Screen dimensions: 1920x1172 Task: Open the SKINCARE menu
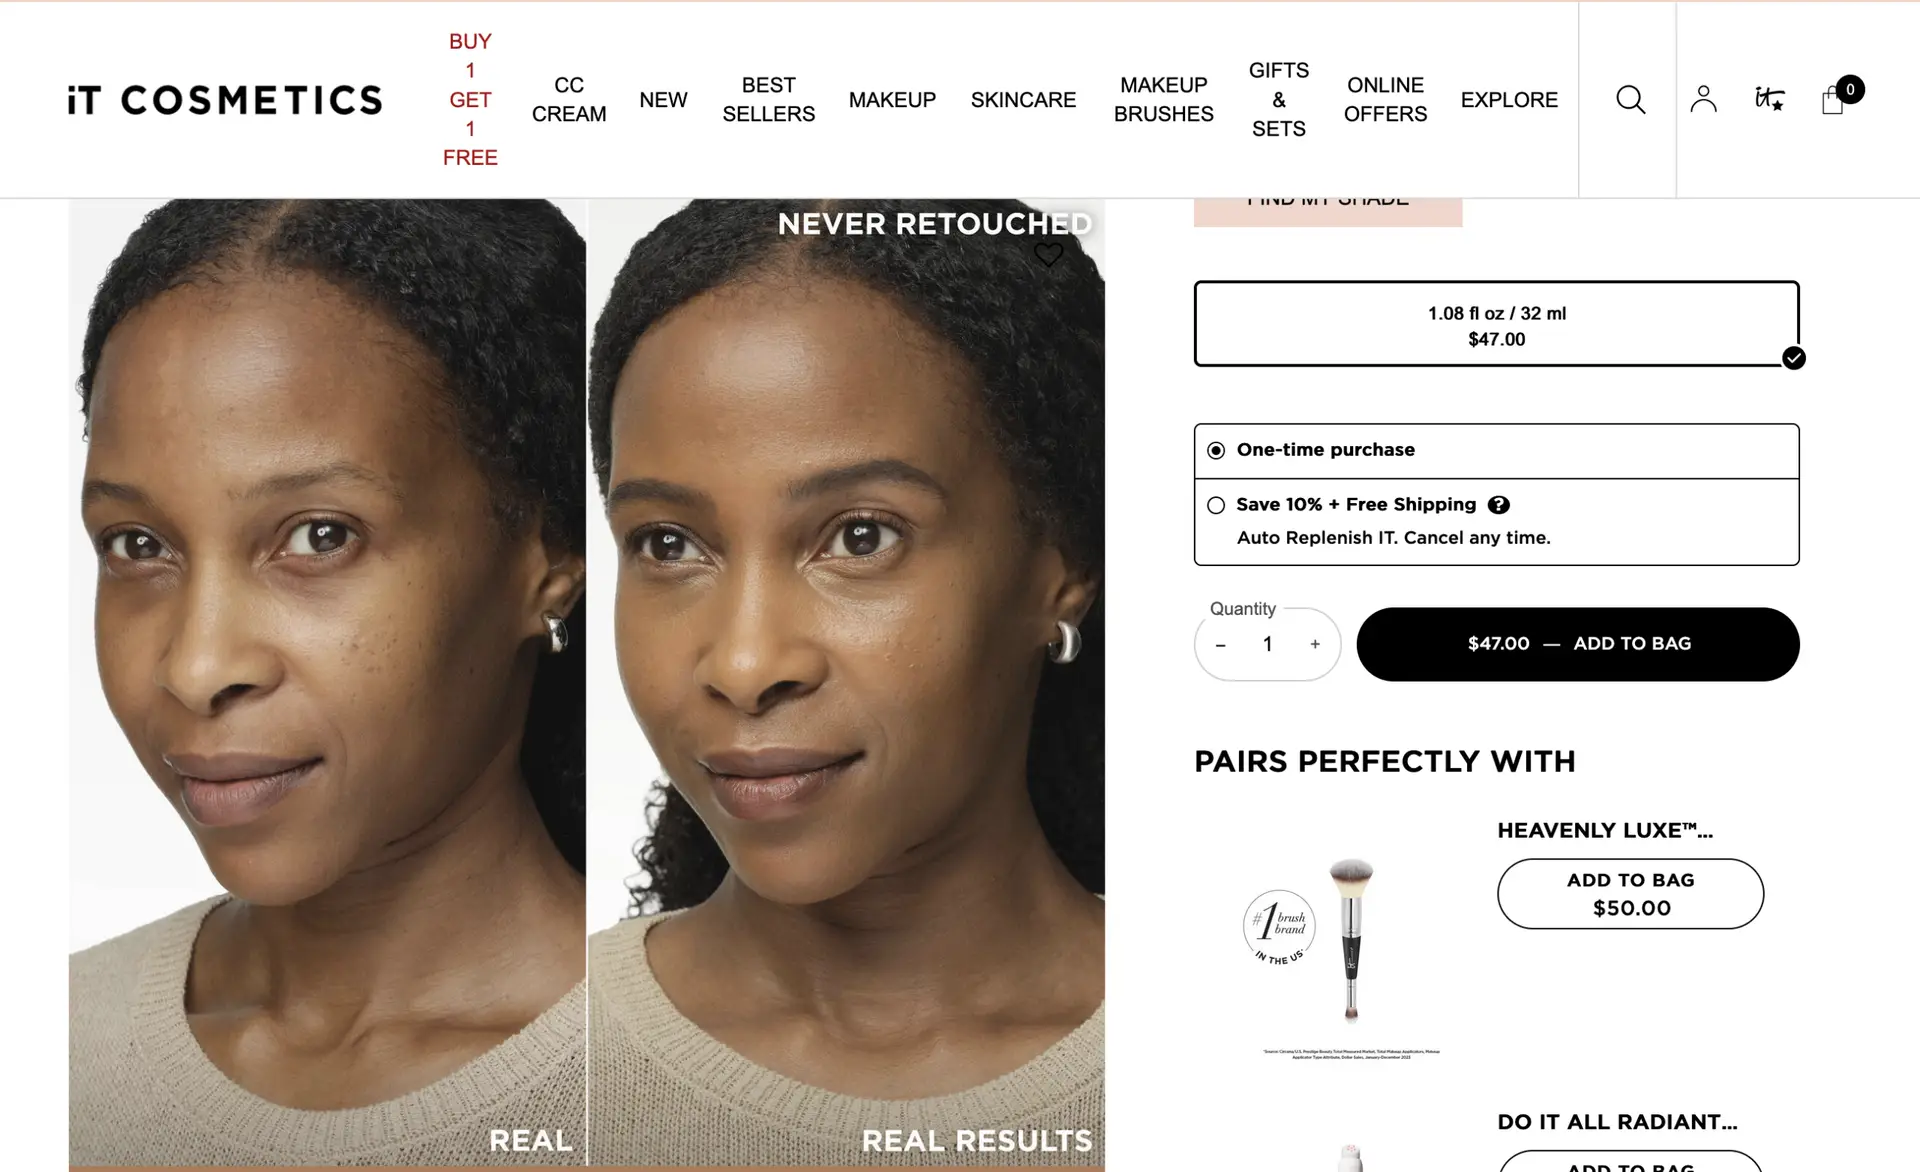(1023, 100)
